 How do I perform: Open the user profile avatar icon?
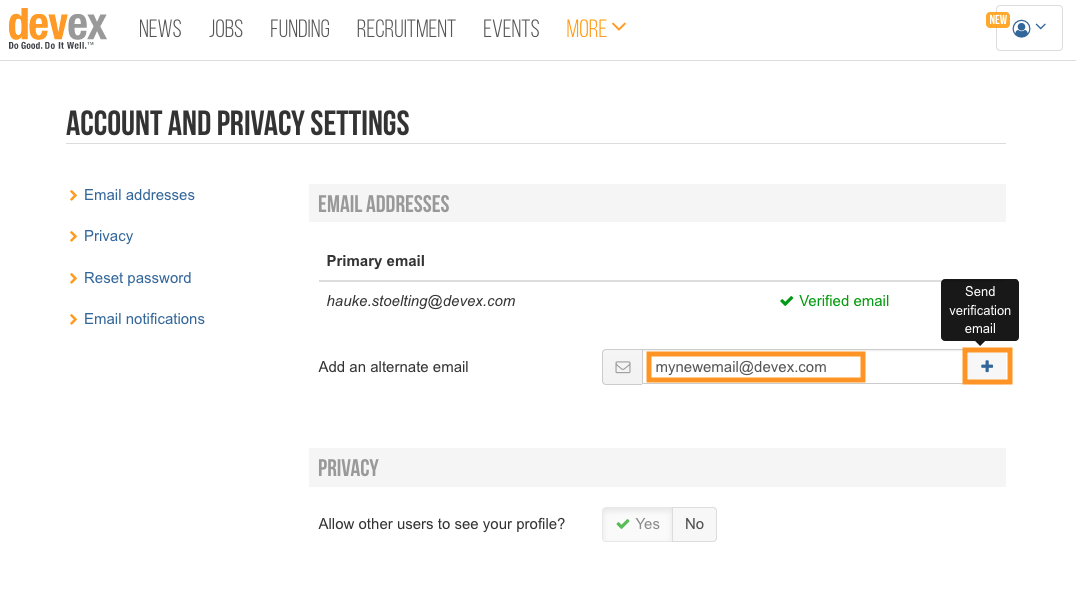click(x=1021, y=28)
